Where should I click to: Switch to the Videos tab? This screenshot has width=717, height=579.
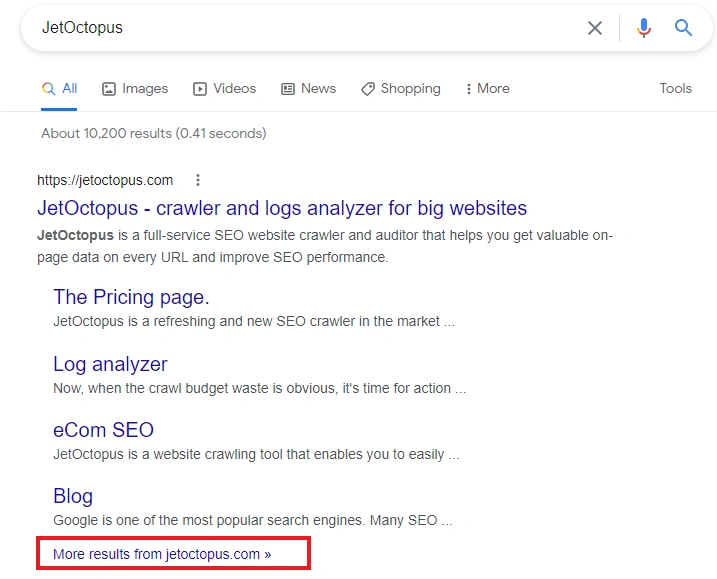[225, 88]
